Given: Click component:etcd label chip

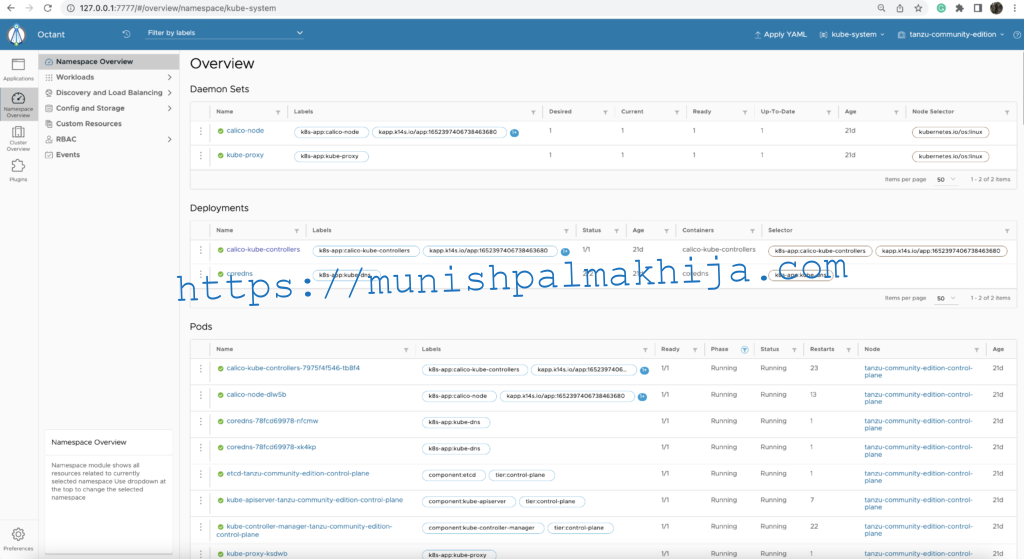Looking at the screenshot, I should (x=453, y=475).
